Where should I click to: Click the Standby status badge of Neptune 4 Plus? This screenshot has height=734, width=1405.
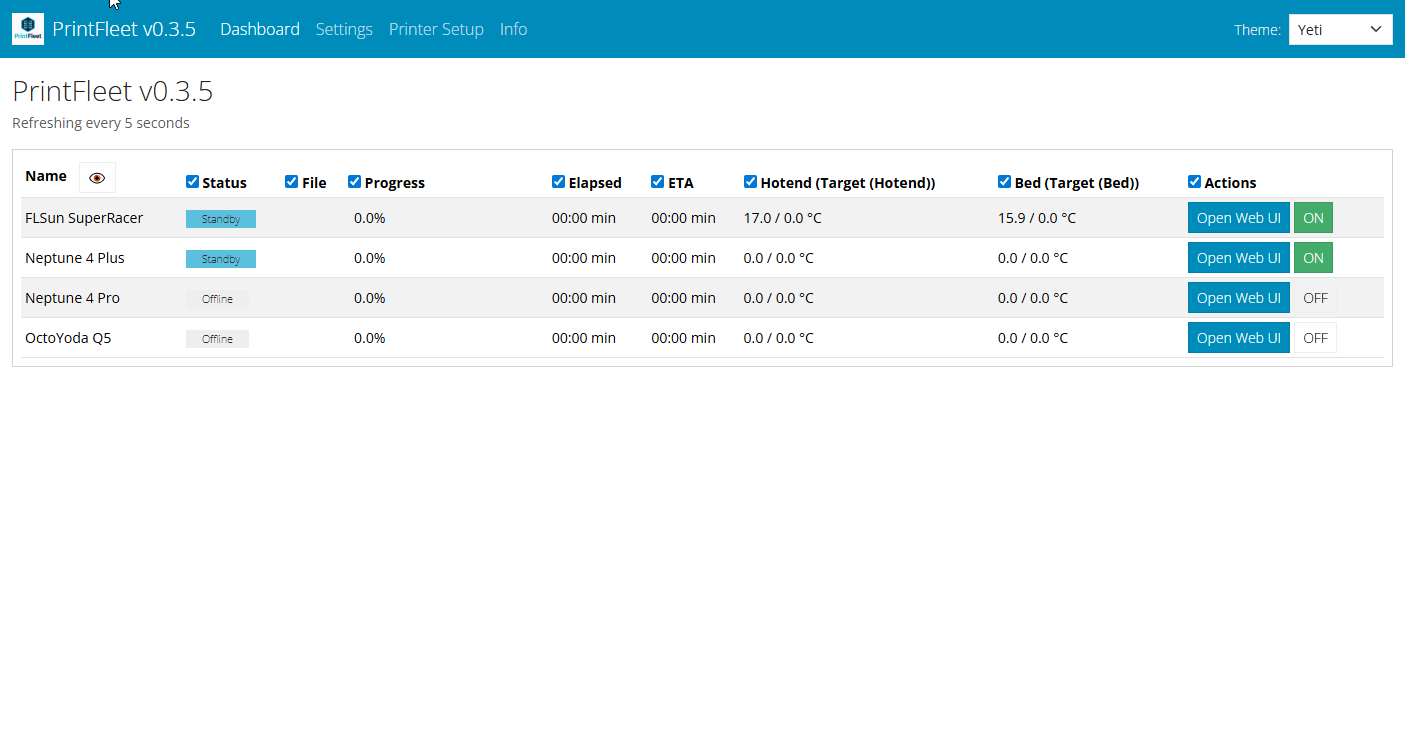[x=221, y=259]
